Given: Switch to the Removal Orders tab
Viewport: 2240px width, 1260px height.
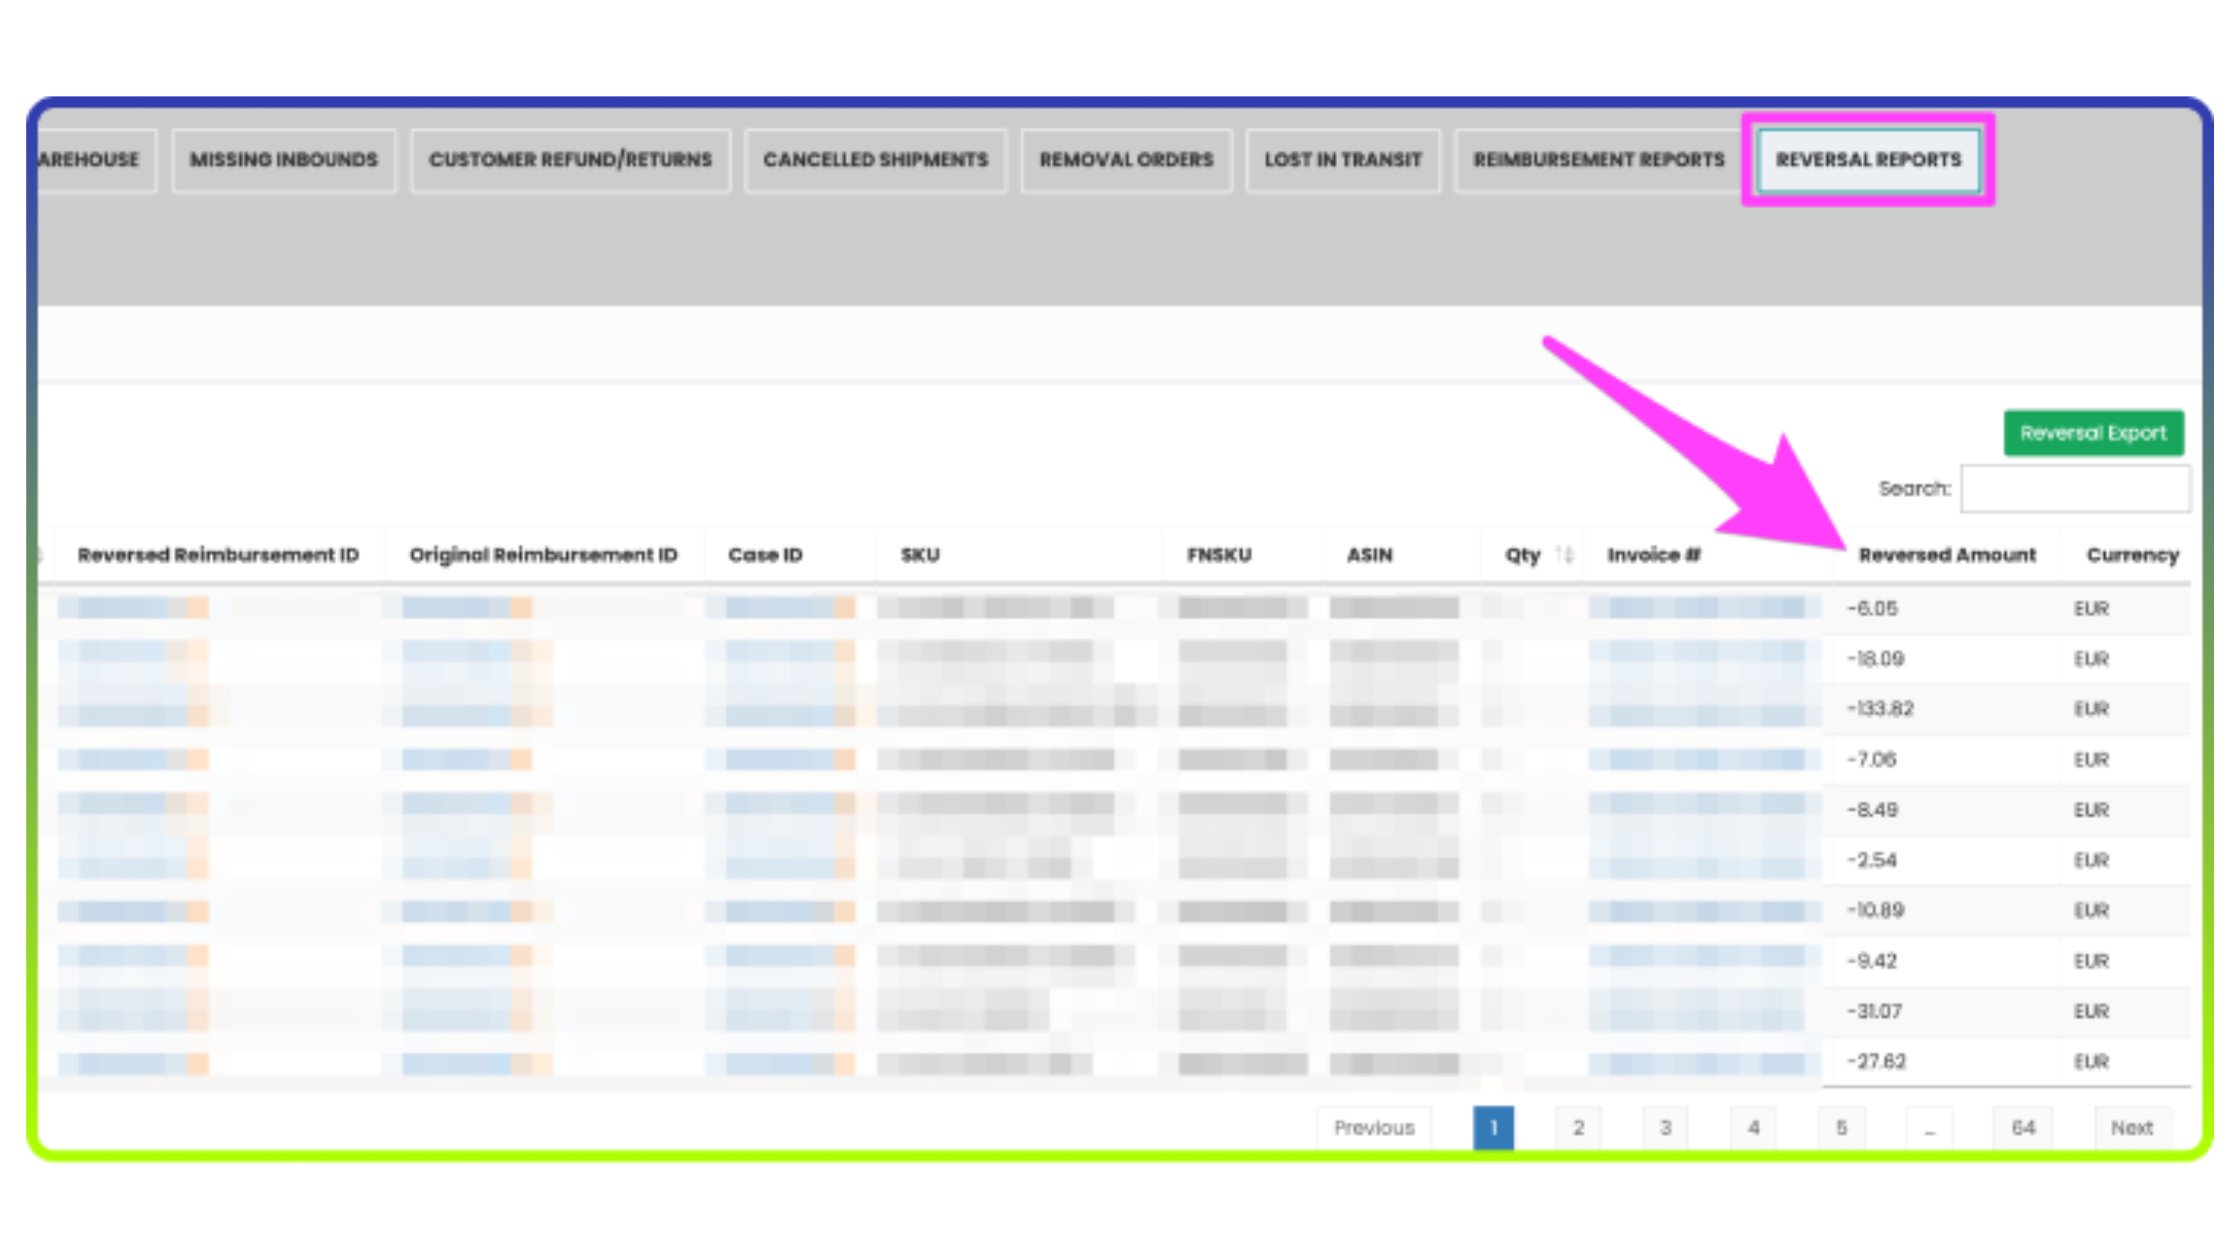Looking at the screenshot, I should pos(1126,159).
